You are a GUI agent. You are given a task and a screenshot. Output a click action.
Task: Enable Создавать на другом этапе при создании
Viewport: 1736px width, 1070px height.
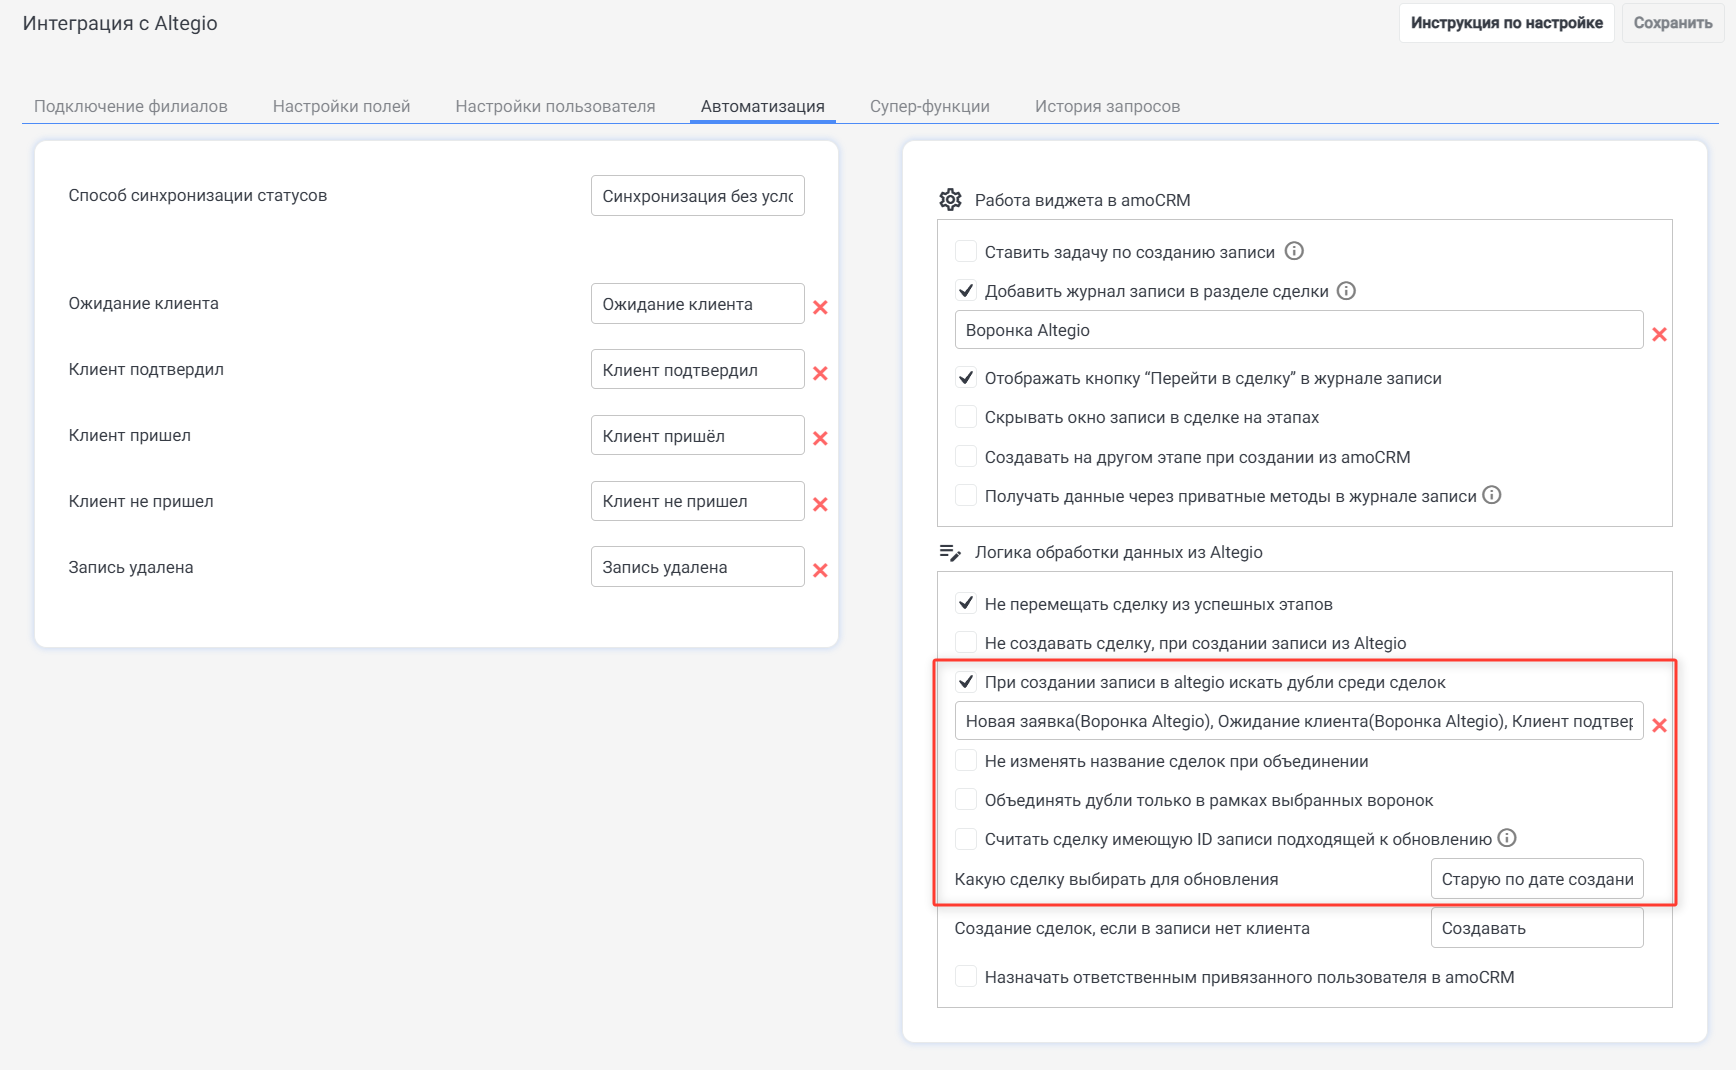[x=966, y=457]
